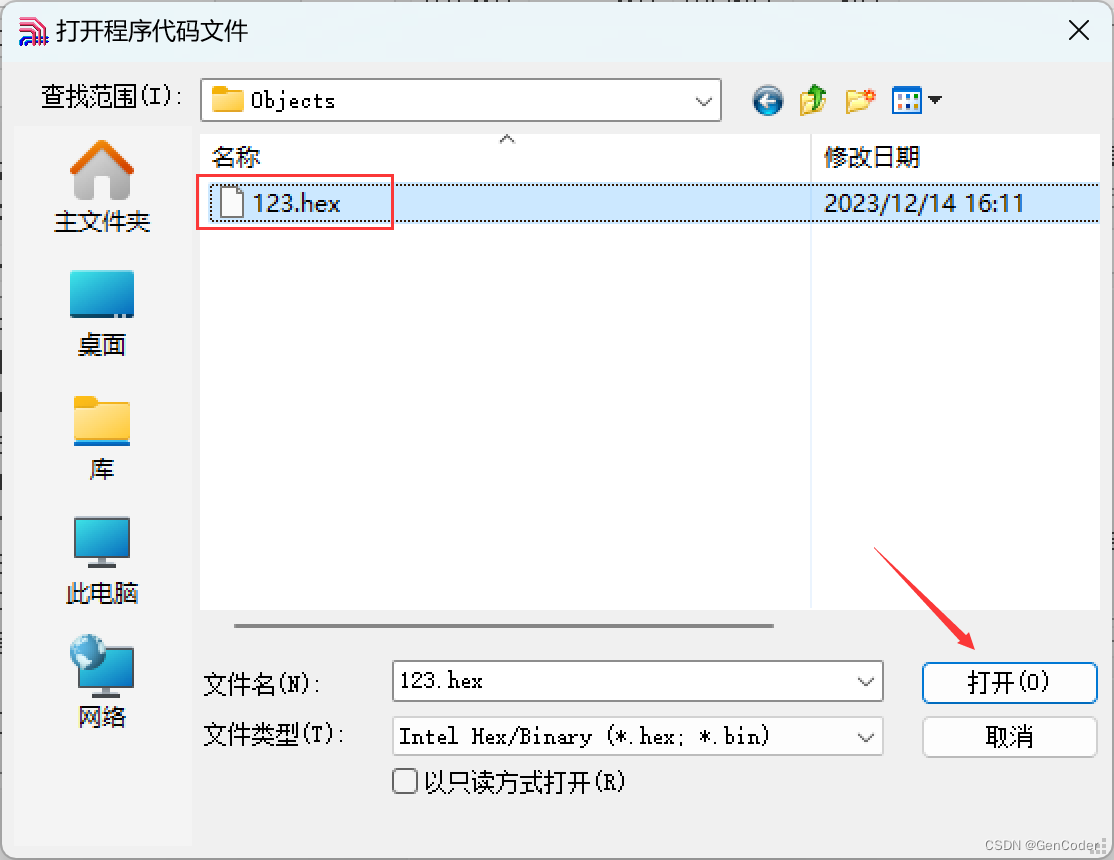The height and width of the screenshot is (860, 1114).
Task: Open the 网络 network location
Action: (x=102, y=682)
